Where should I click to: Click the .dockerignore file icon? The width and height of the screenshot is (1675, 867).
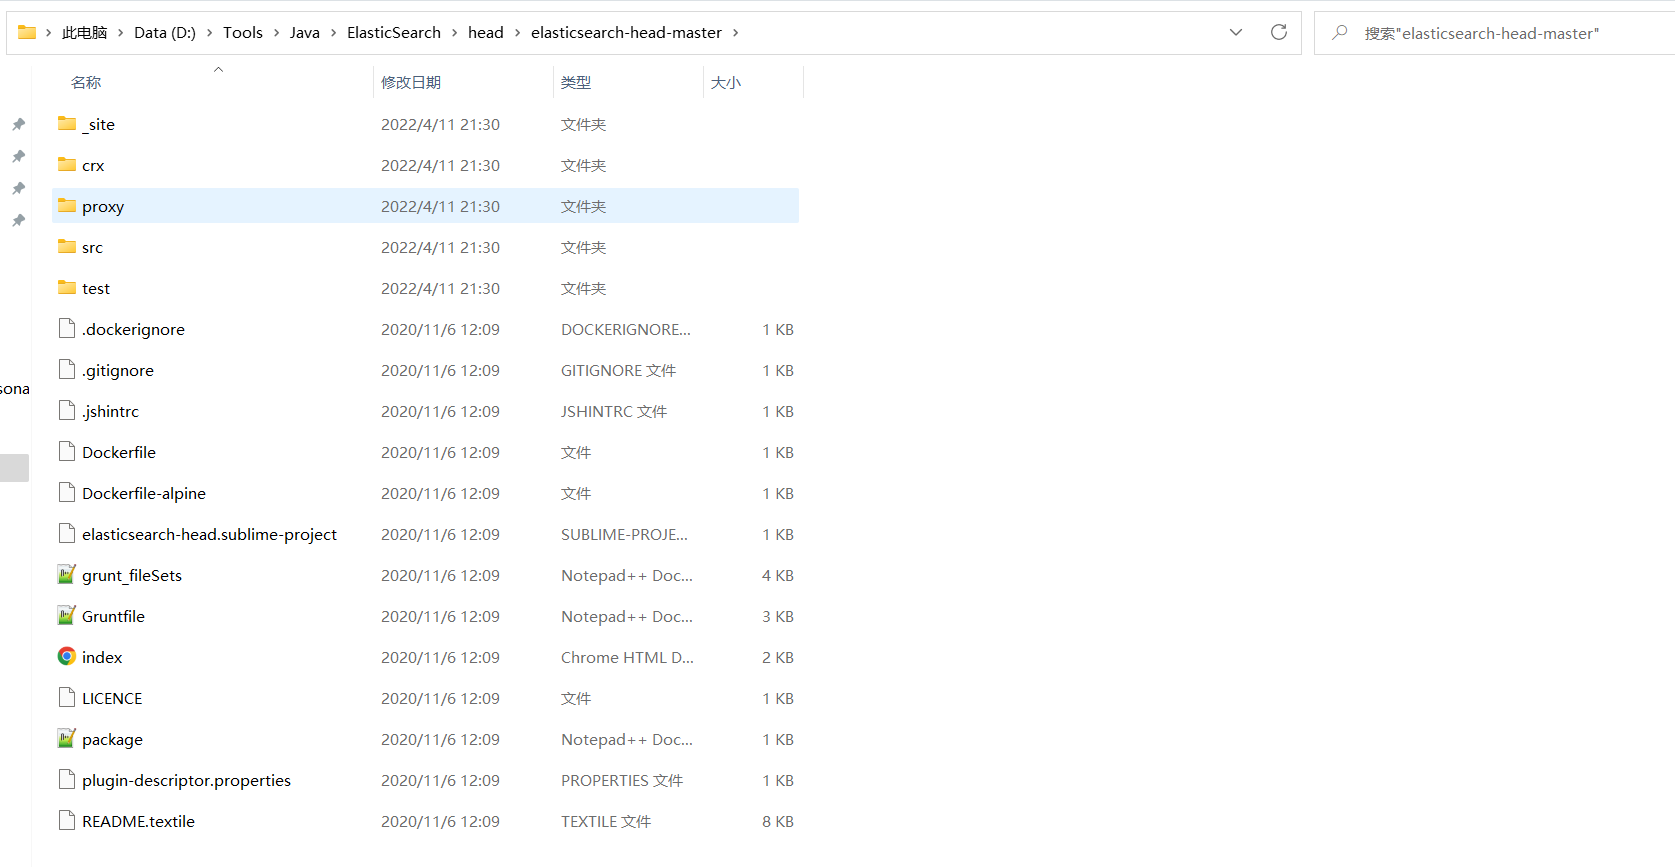point(67,329)
